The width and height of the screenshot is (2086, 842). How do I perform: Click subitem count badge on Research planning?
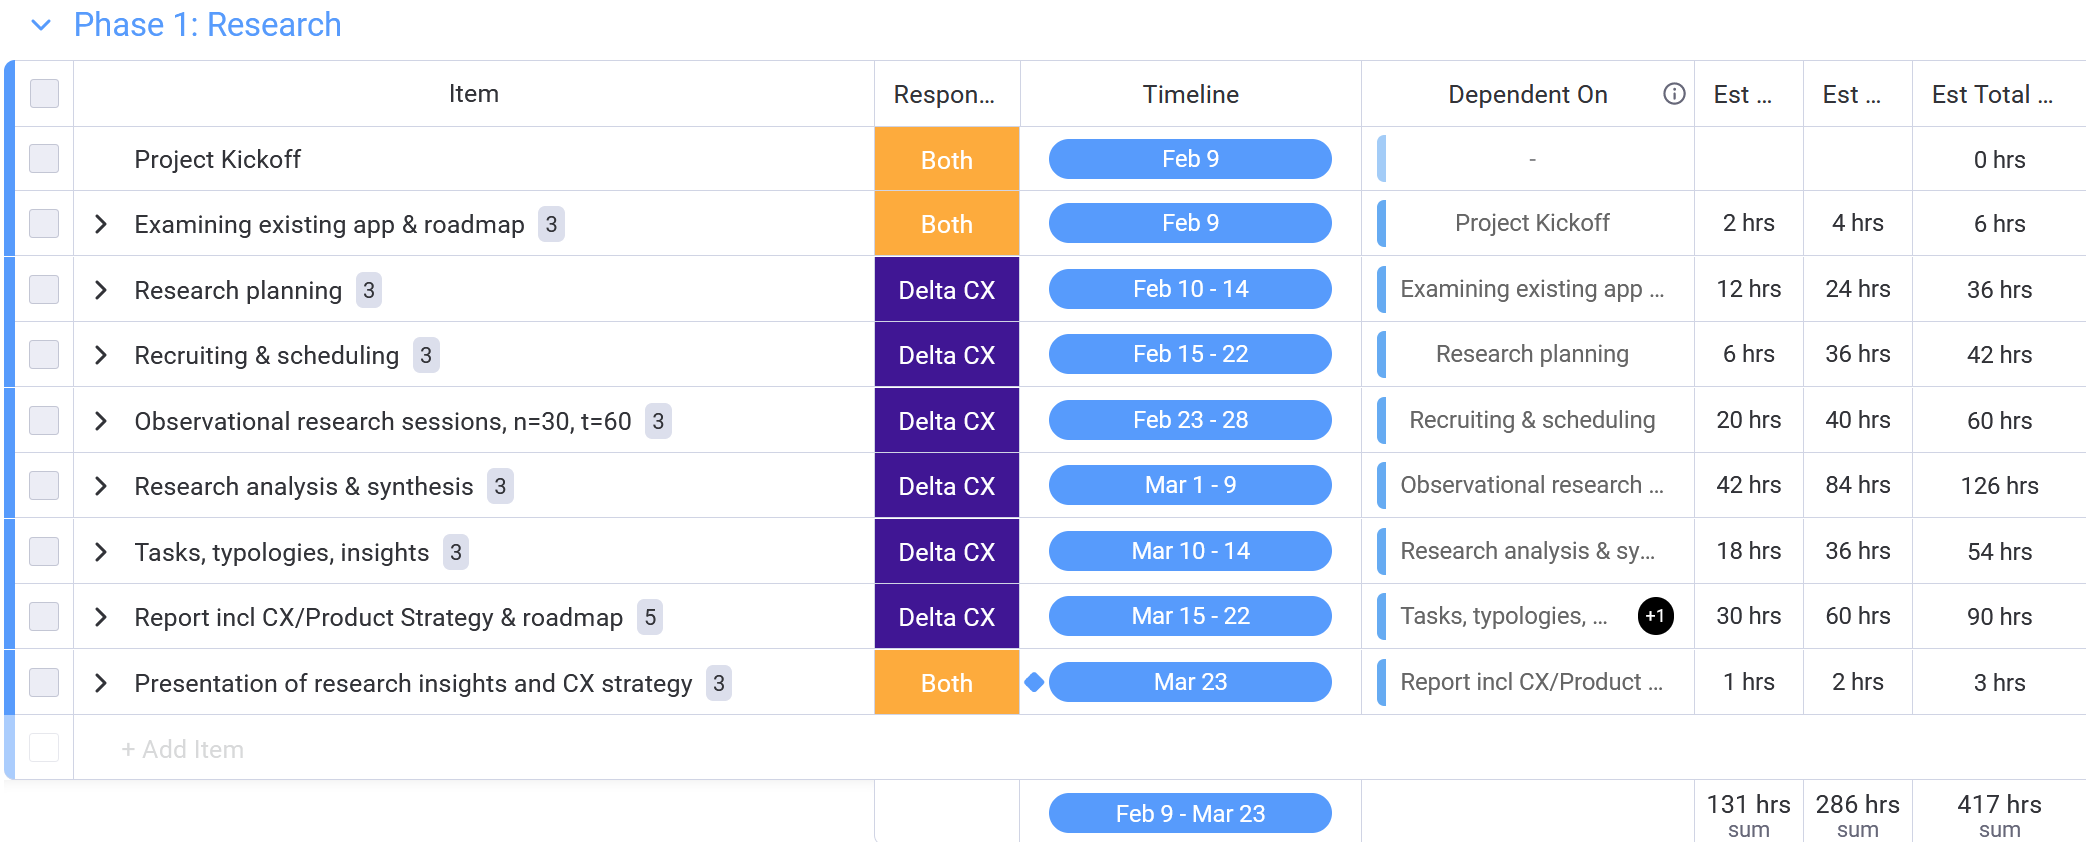369,290
